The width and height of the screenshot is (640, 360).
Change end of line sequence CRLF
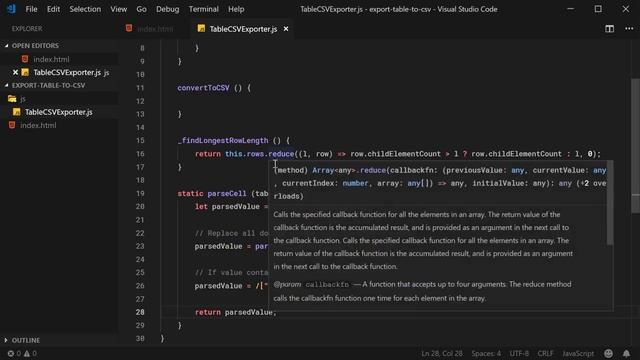(x=545, y=353)
